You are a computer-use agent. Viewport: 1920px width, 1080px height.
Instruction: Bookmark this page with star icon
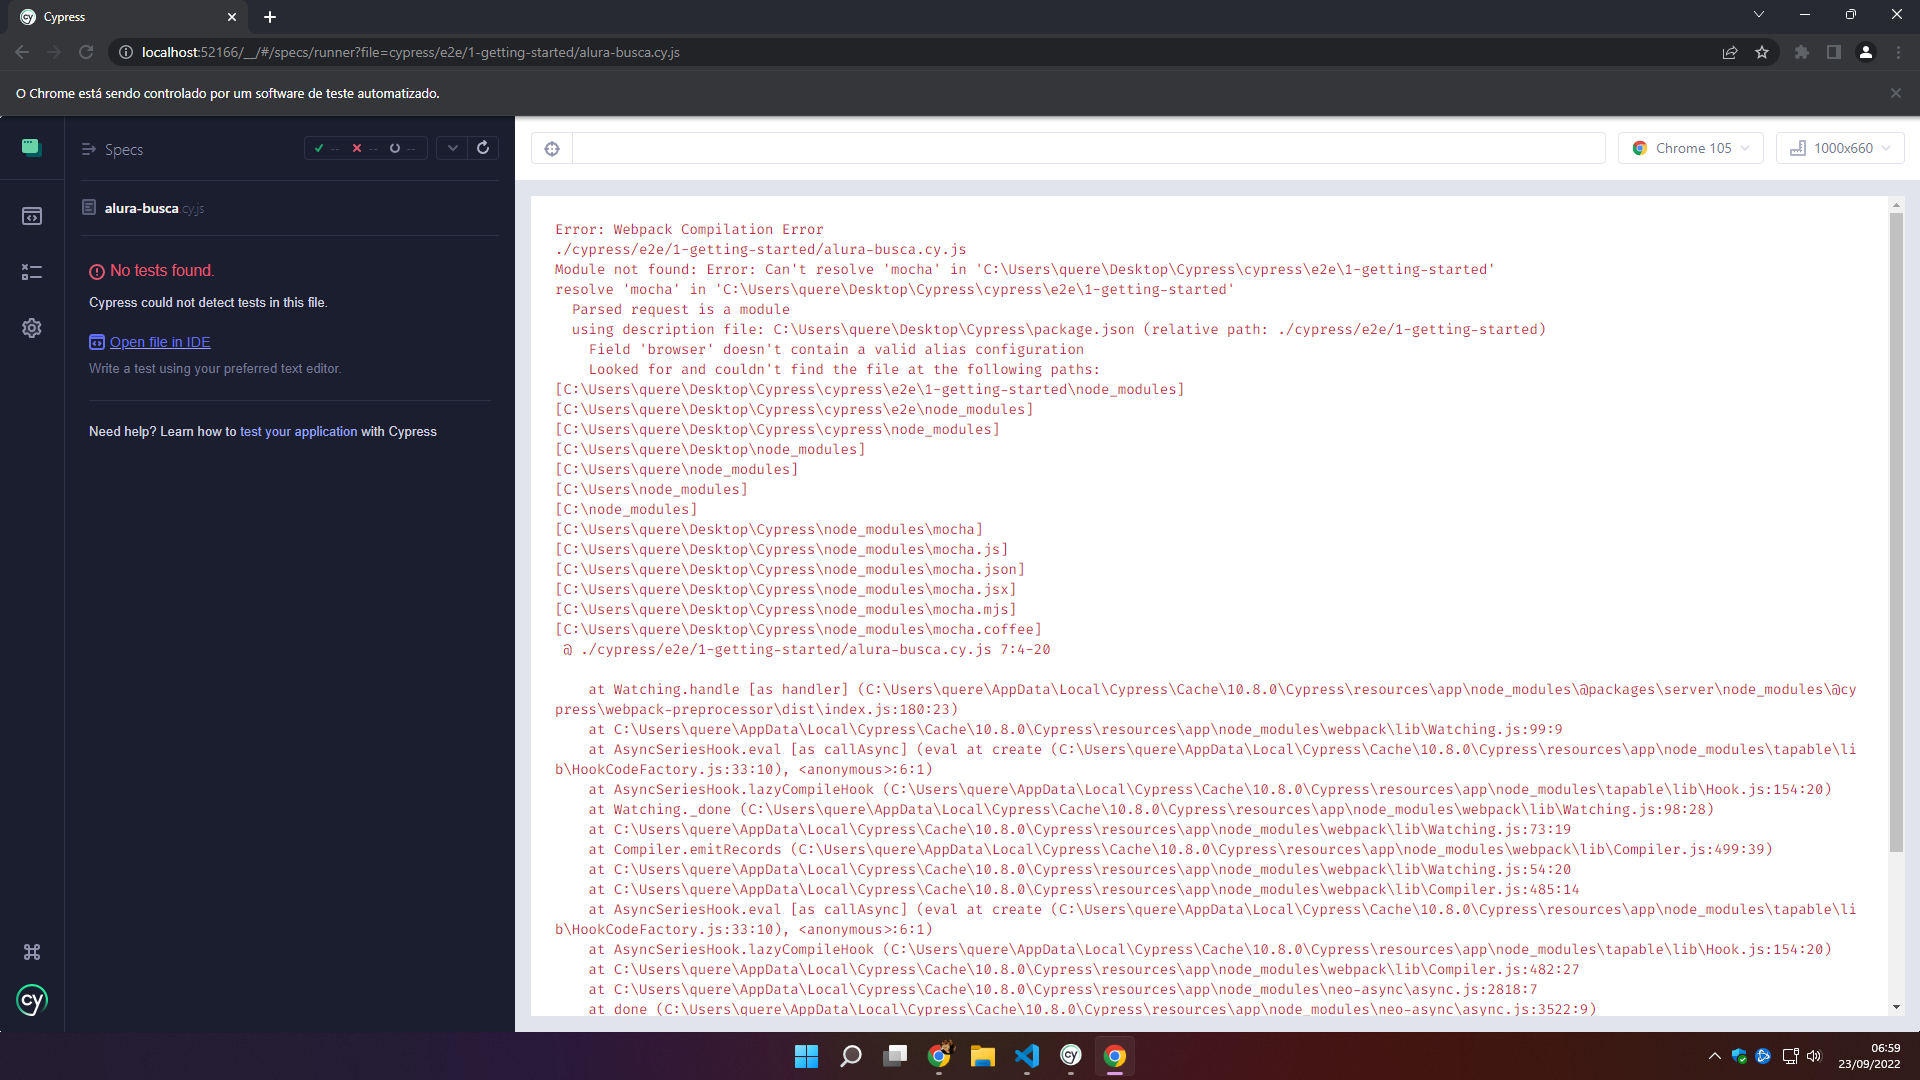(1762, 52)
